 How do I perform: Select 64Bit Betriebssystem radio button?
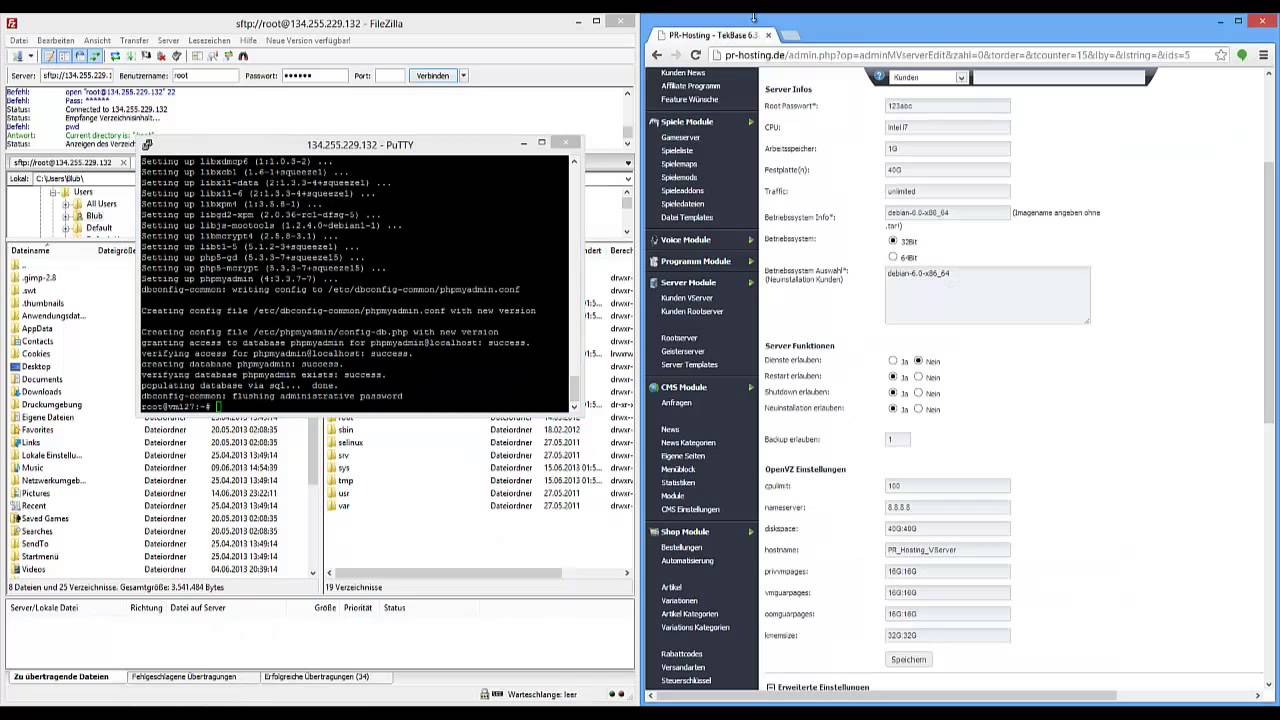click(x=893, y=257)
